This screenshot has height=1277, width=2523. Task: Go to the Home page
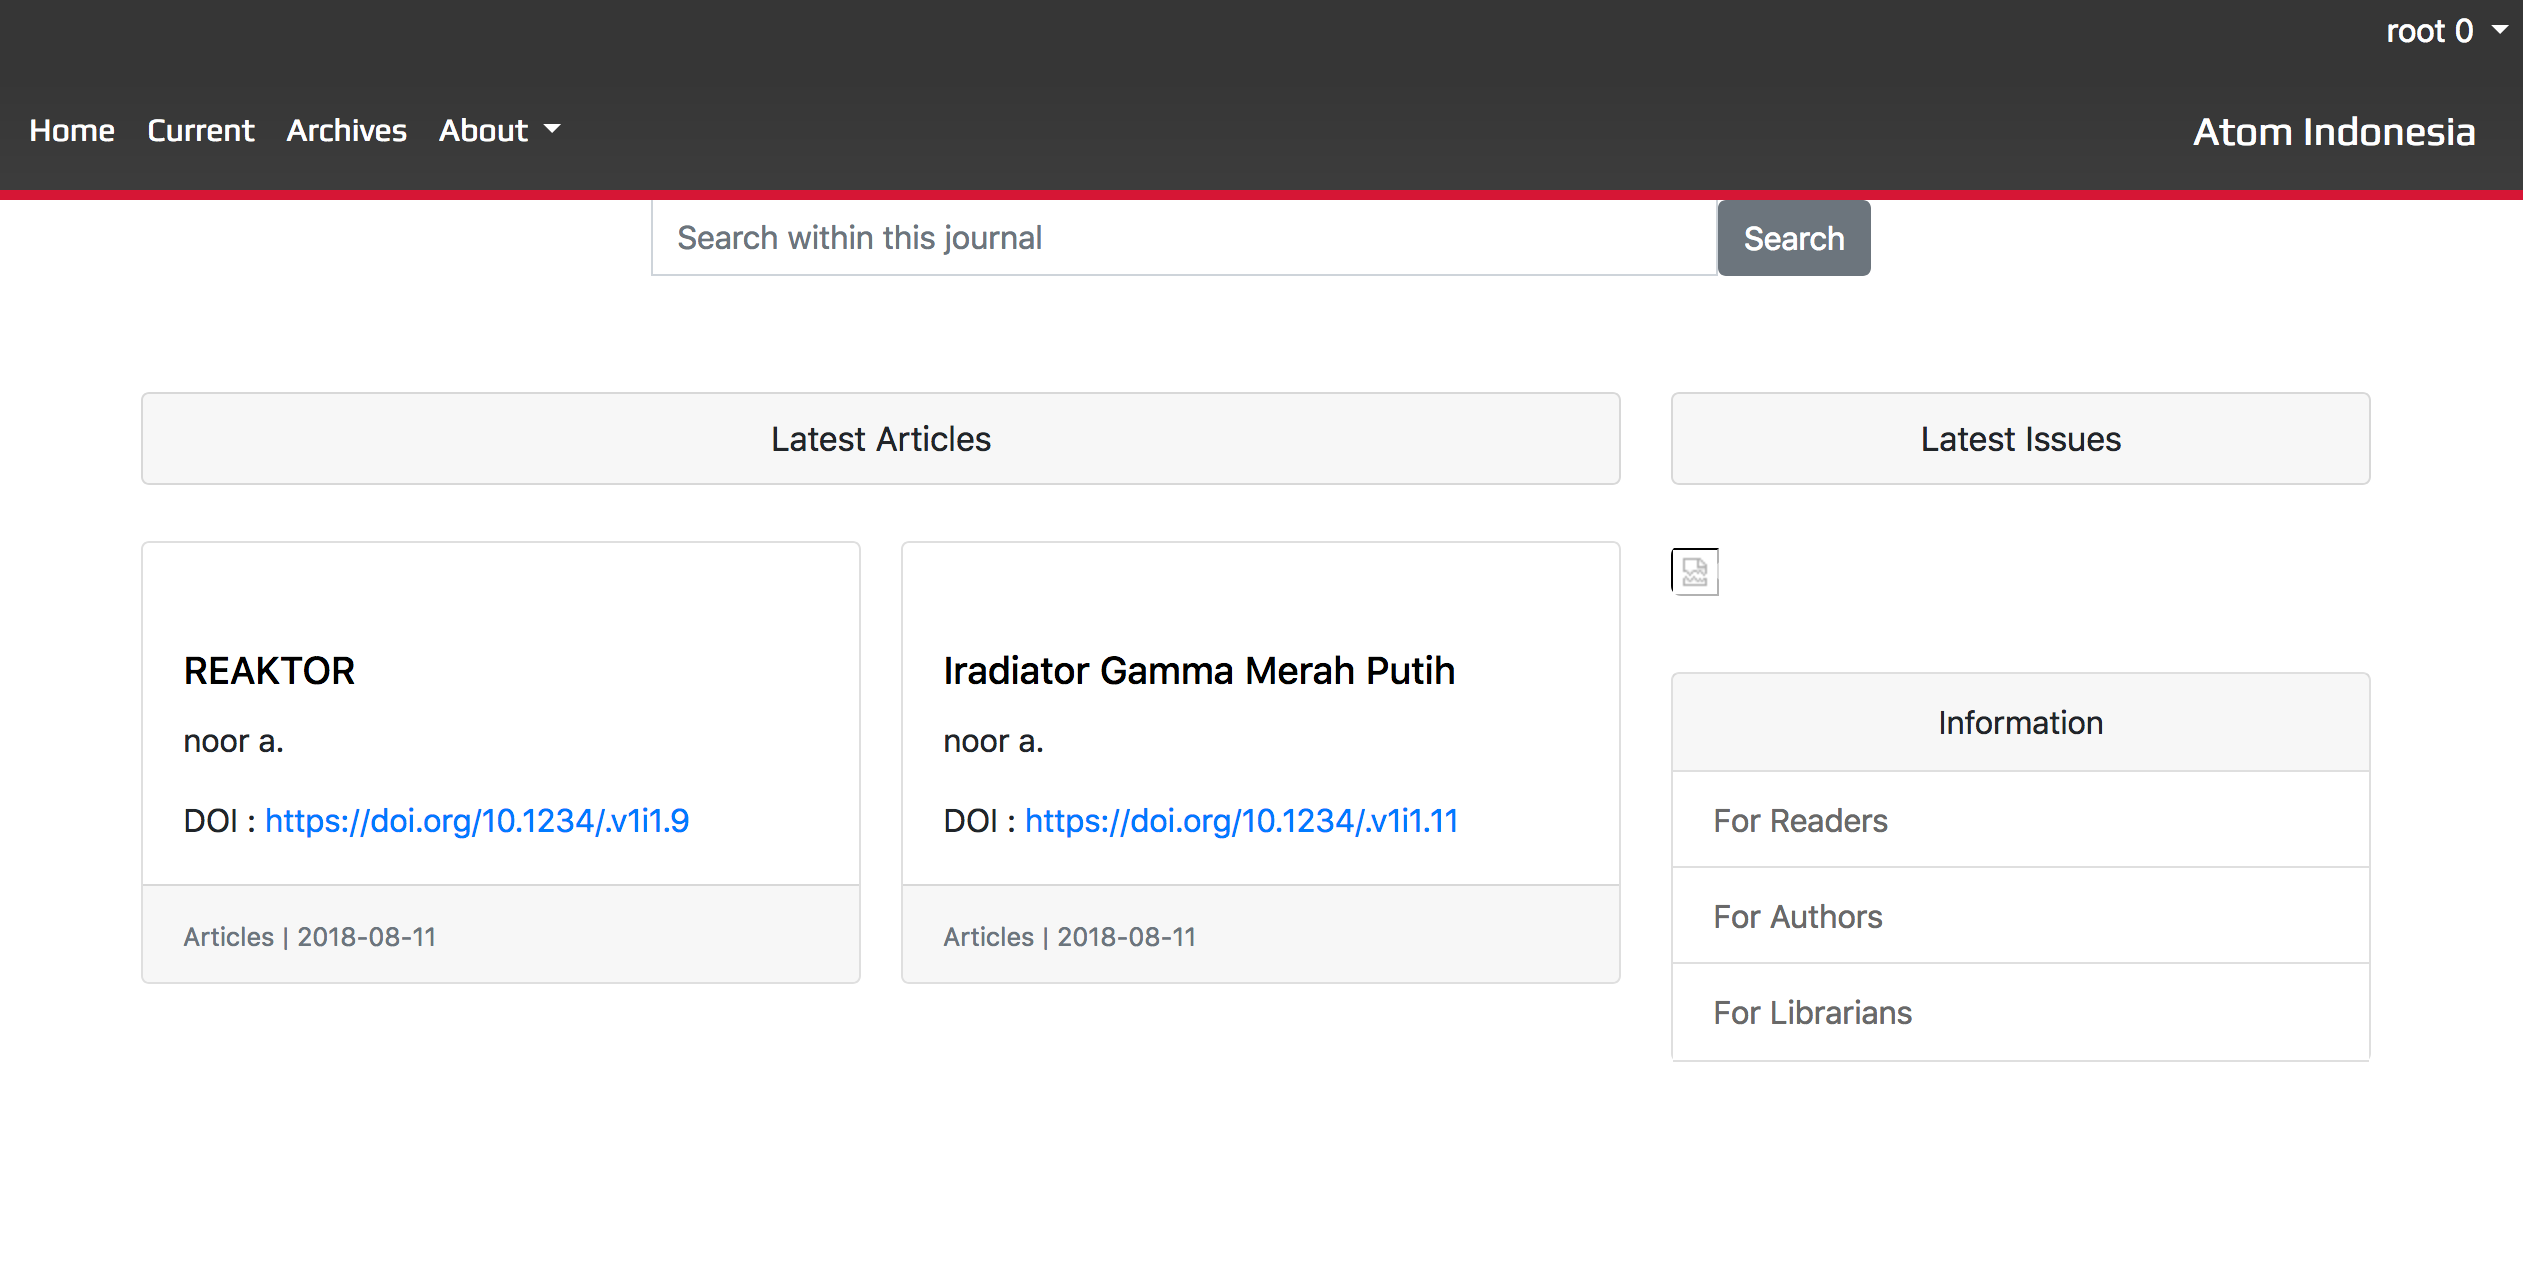[72, 131]
